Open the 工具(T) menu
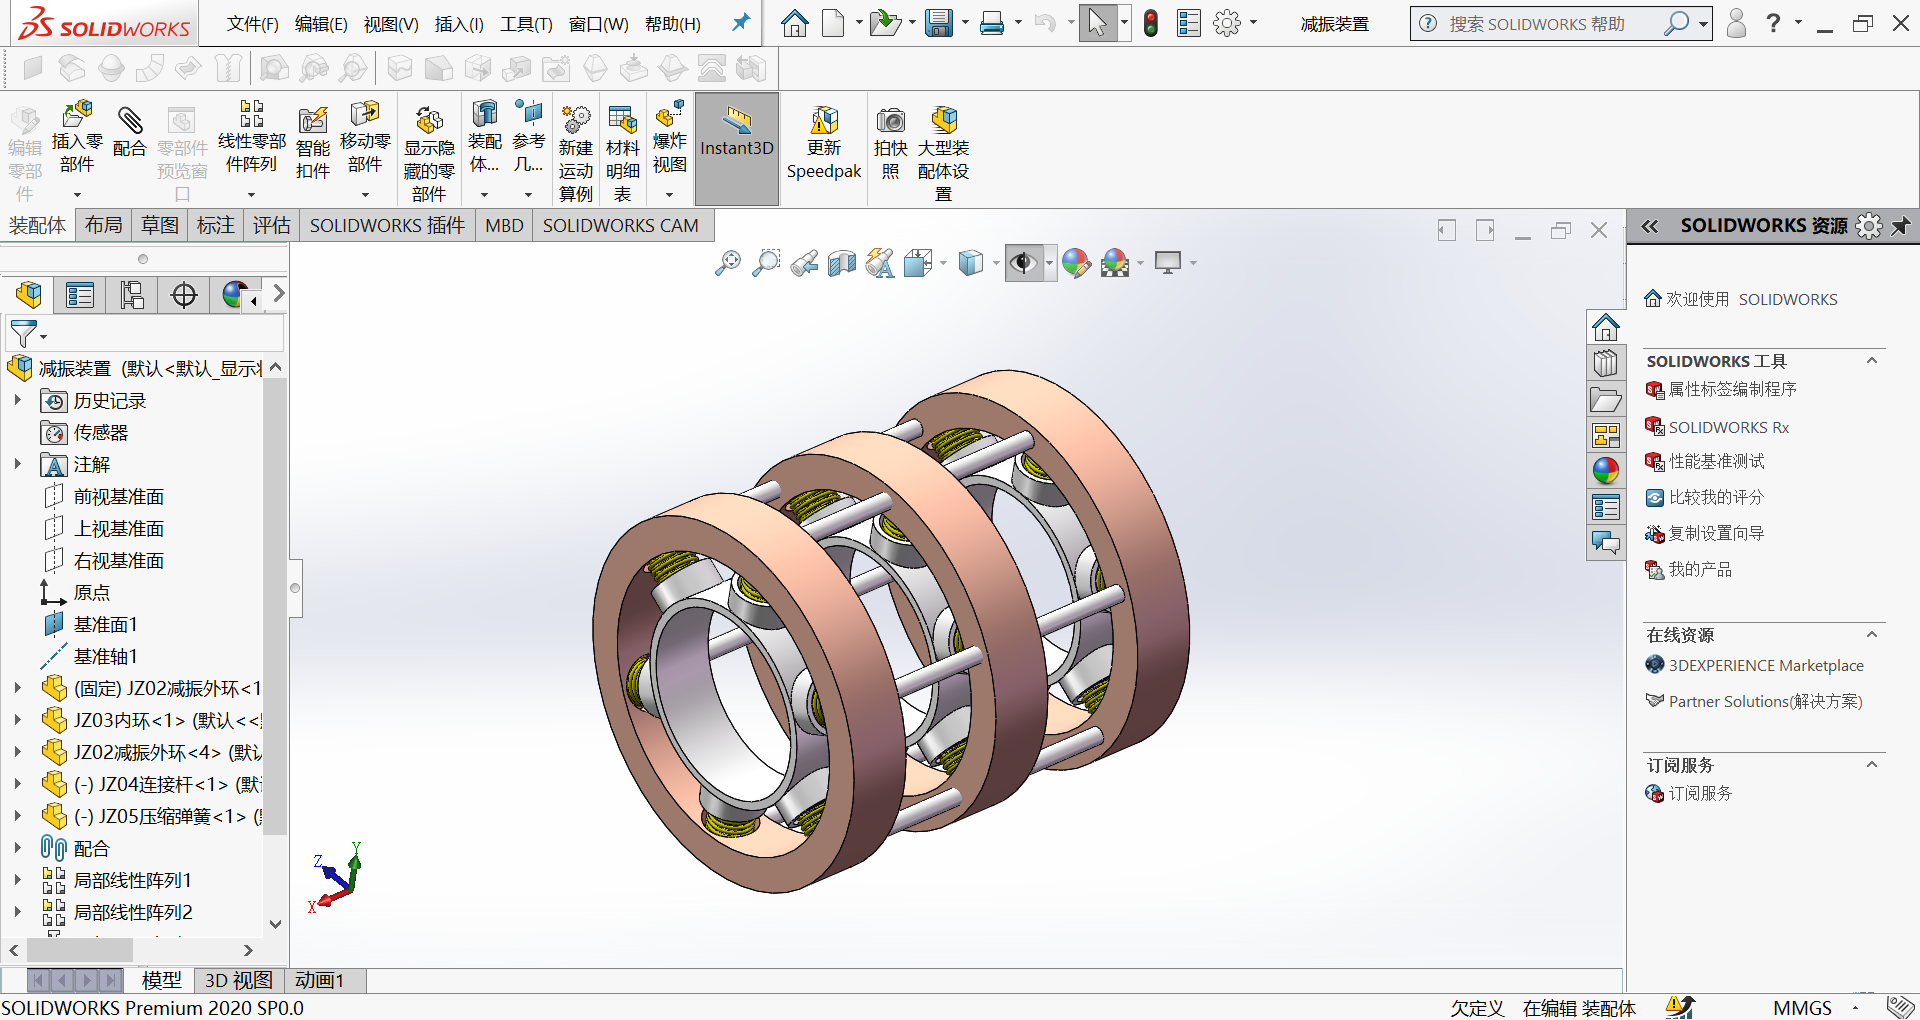Image resolution: width=1920 pixels, height=1020 pixels. 526,24
